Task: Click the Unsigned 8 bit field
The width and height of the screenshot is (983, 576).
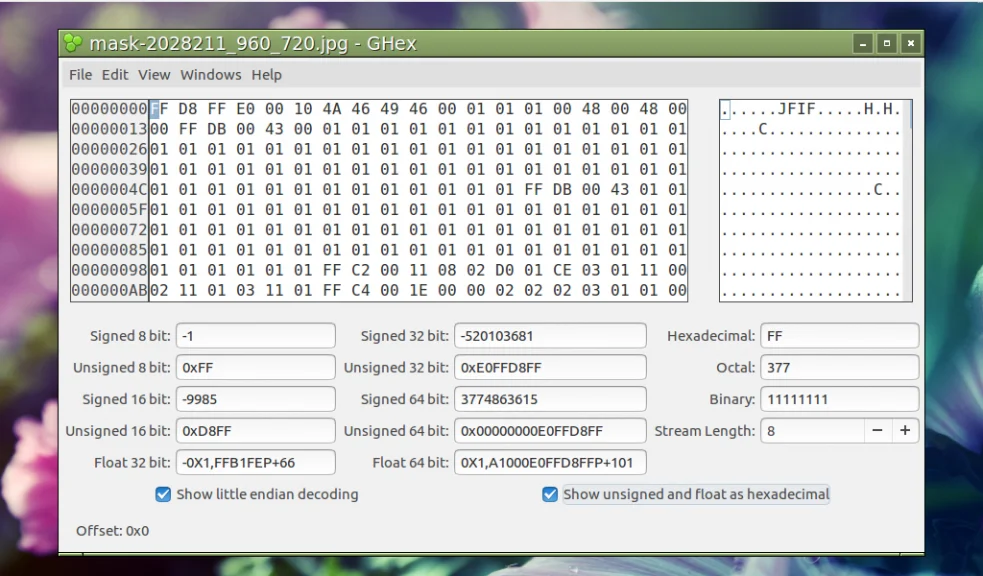Action: click(x=256, y=367)
